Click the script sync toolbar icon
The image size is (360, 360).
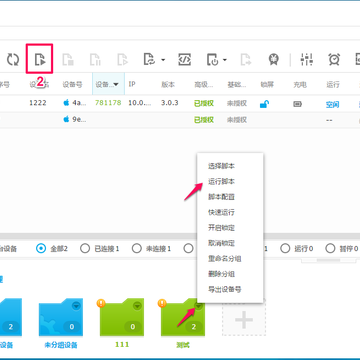click(x=150, y=60)
